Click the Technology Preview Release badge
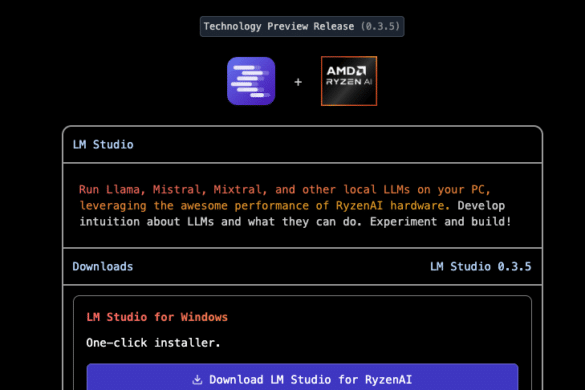This screenshot has height=390, width=585. pos(302,26)
